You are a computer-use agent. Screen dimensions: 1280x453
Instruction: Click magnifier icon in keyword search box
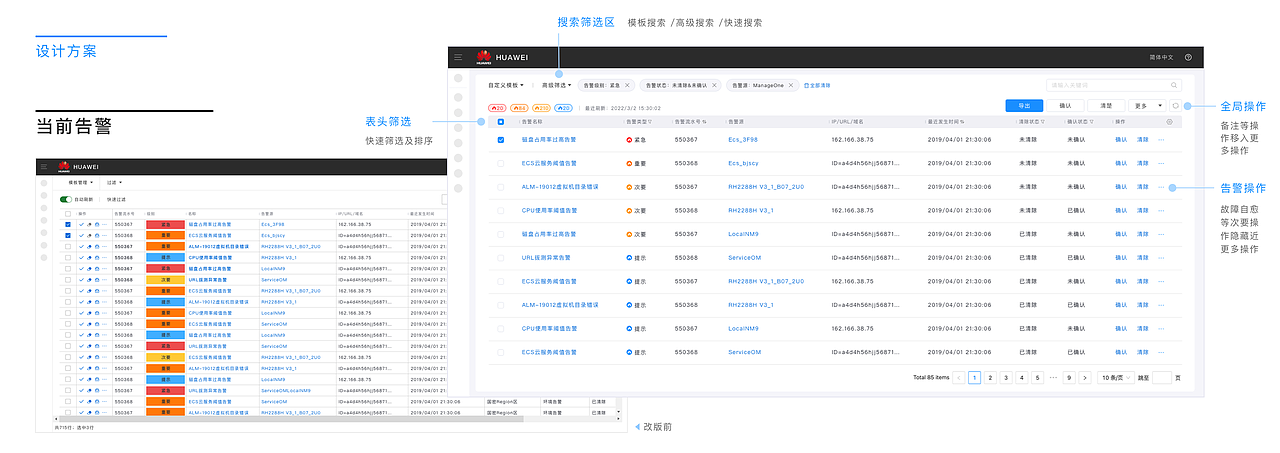[x=1174, y=85]
